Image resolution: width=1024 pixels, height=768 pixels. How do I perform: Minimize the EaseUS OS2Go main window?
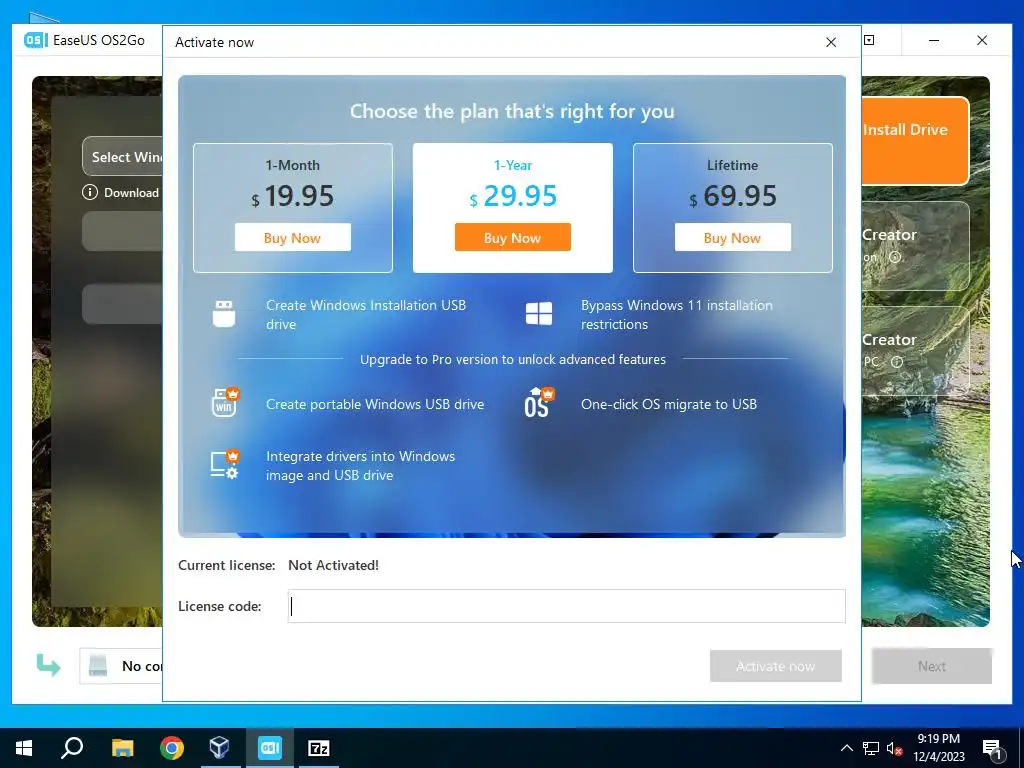point(934,40)
